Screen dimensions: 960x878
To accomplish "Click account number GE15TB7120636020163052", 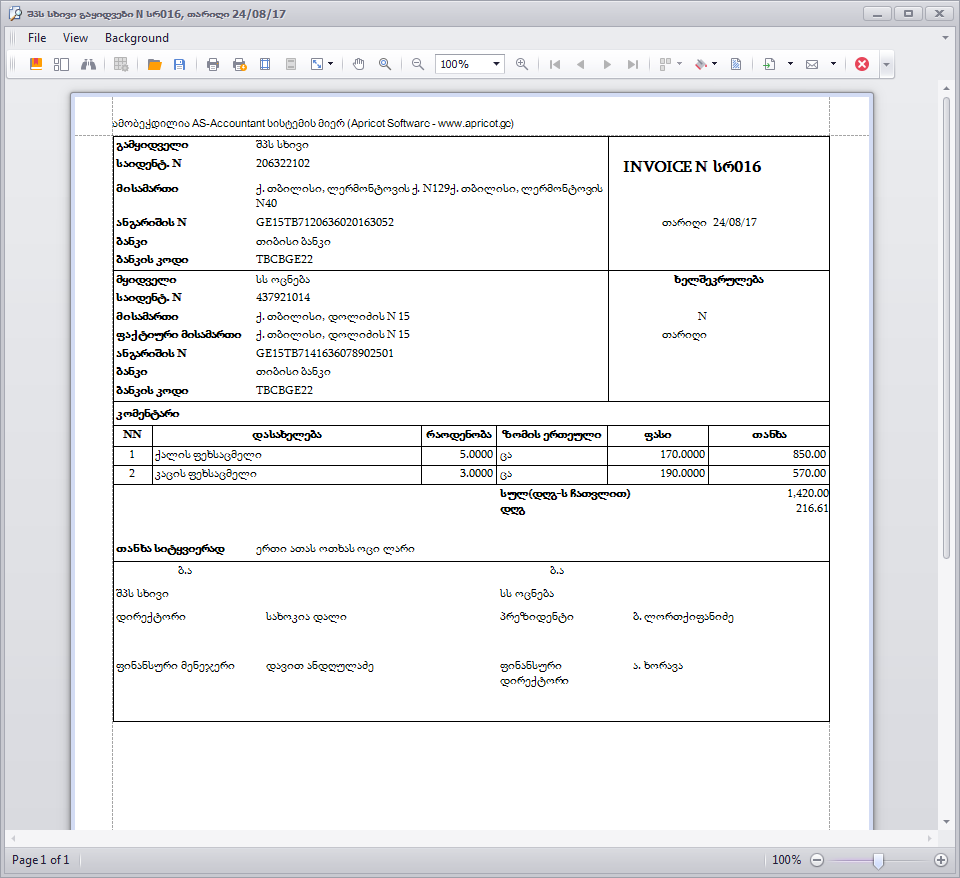I will [324, 222].
